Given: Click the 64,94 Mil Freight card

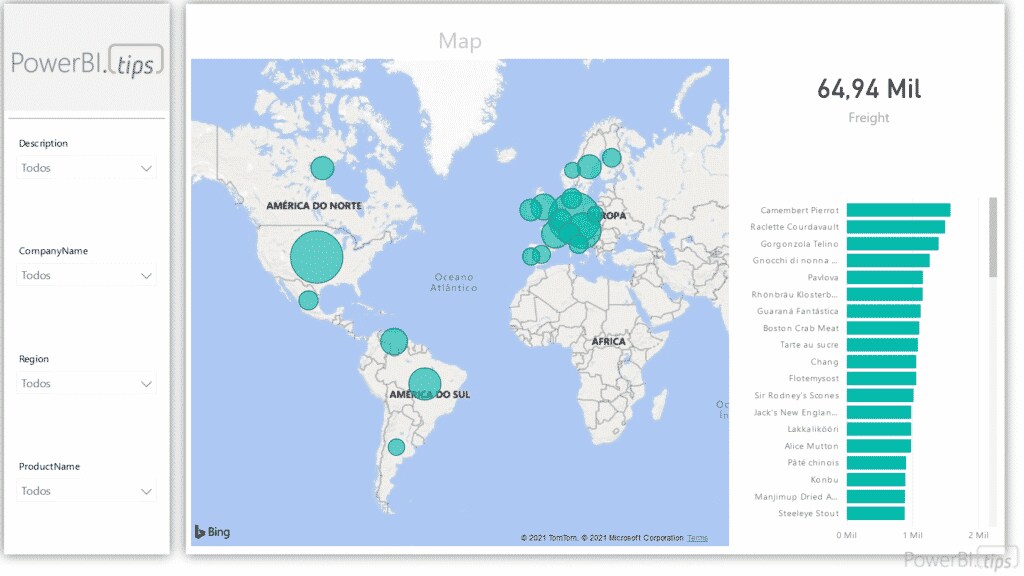Looking at the screenshot, I should (869, 100).
